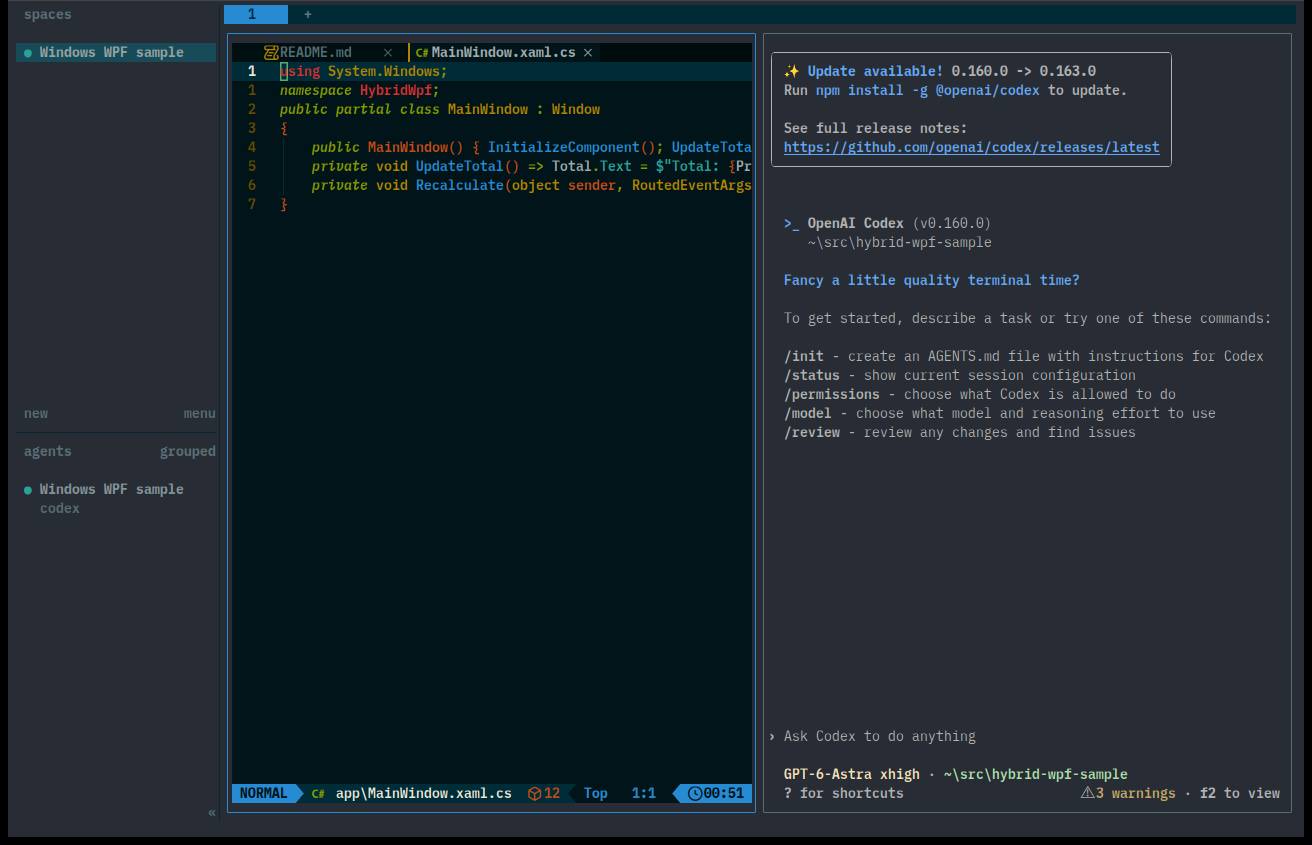Select the MainWindow.xaml.cs editor tab
1312x845 pixels.
pyautogui.click(x=503, y=52)
